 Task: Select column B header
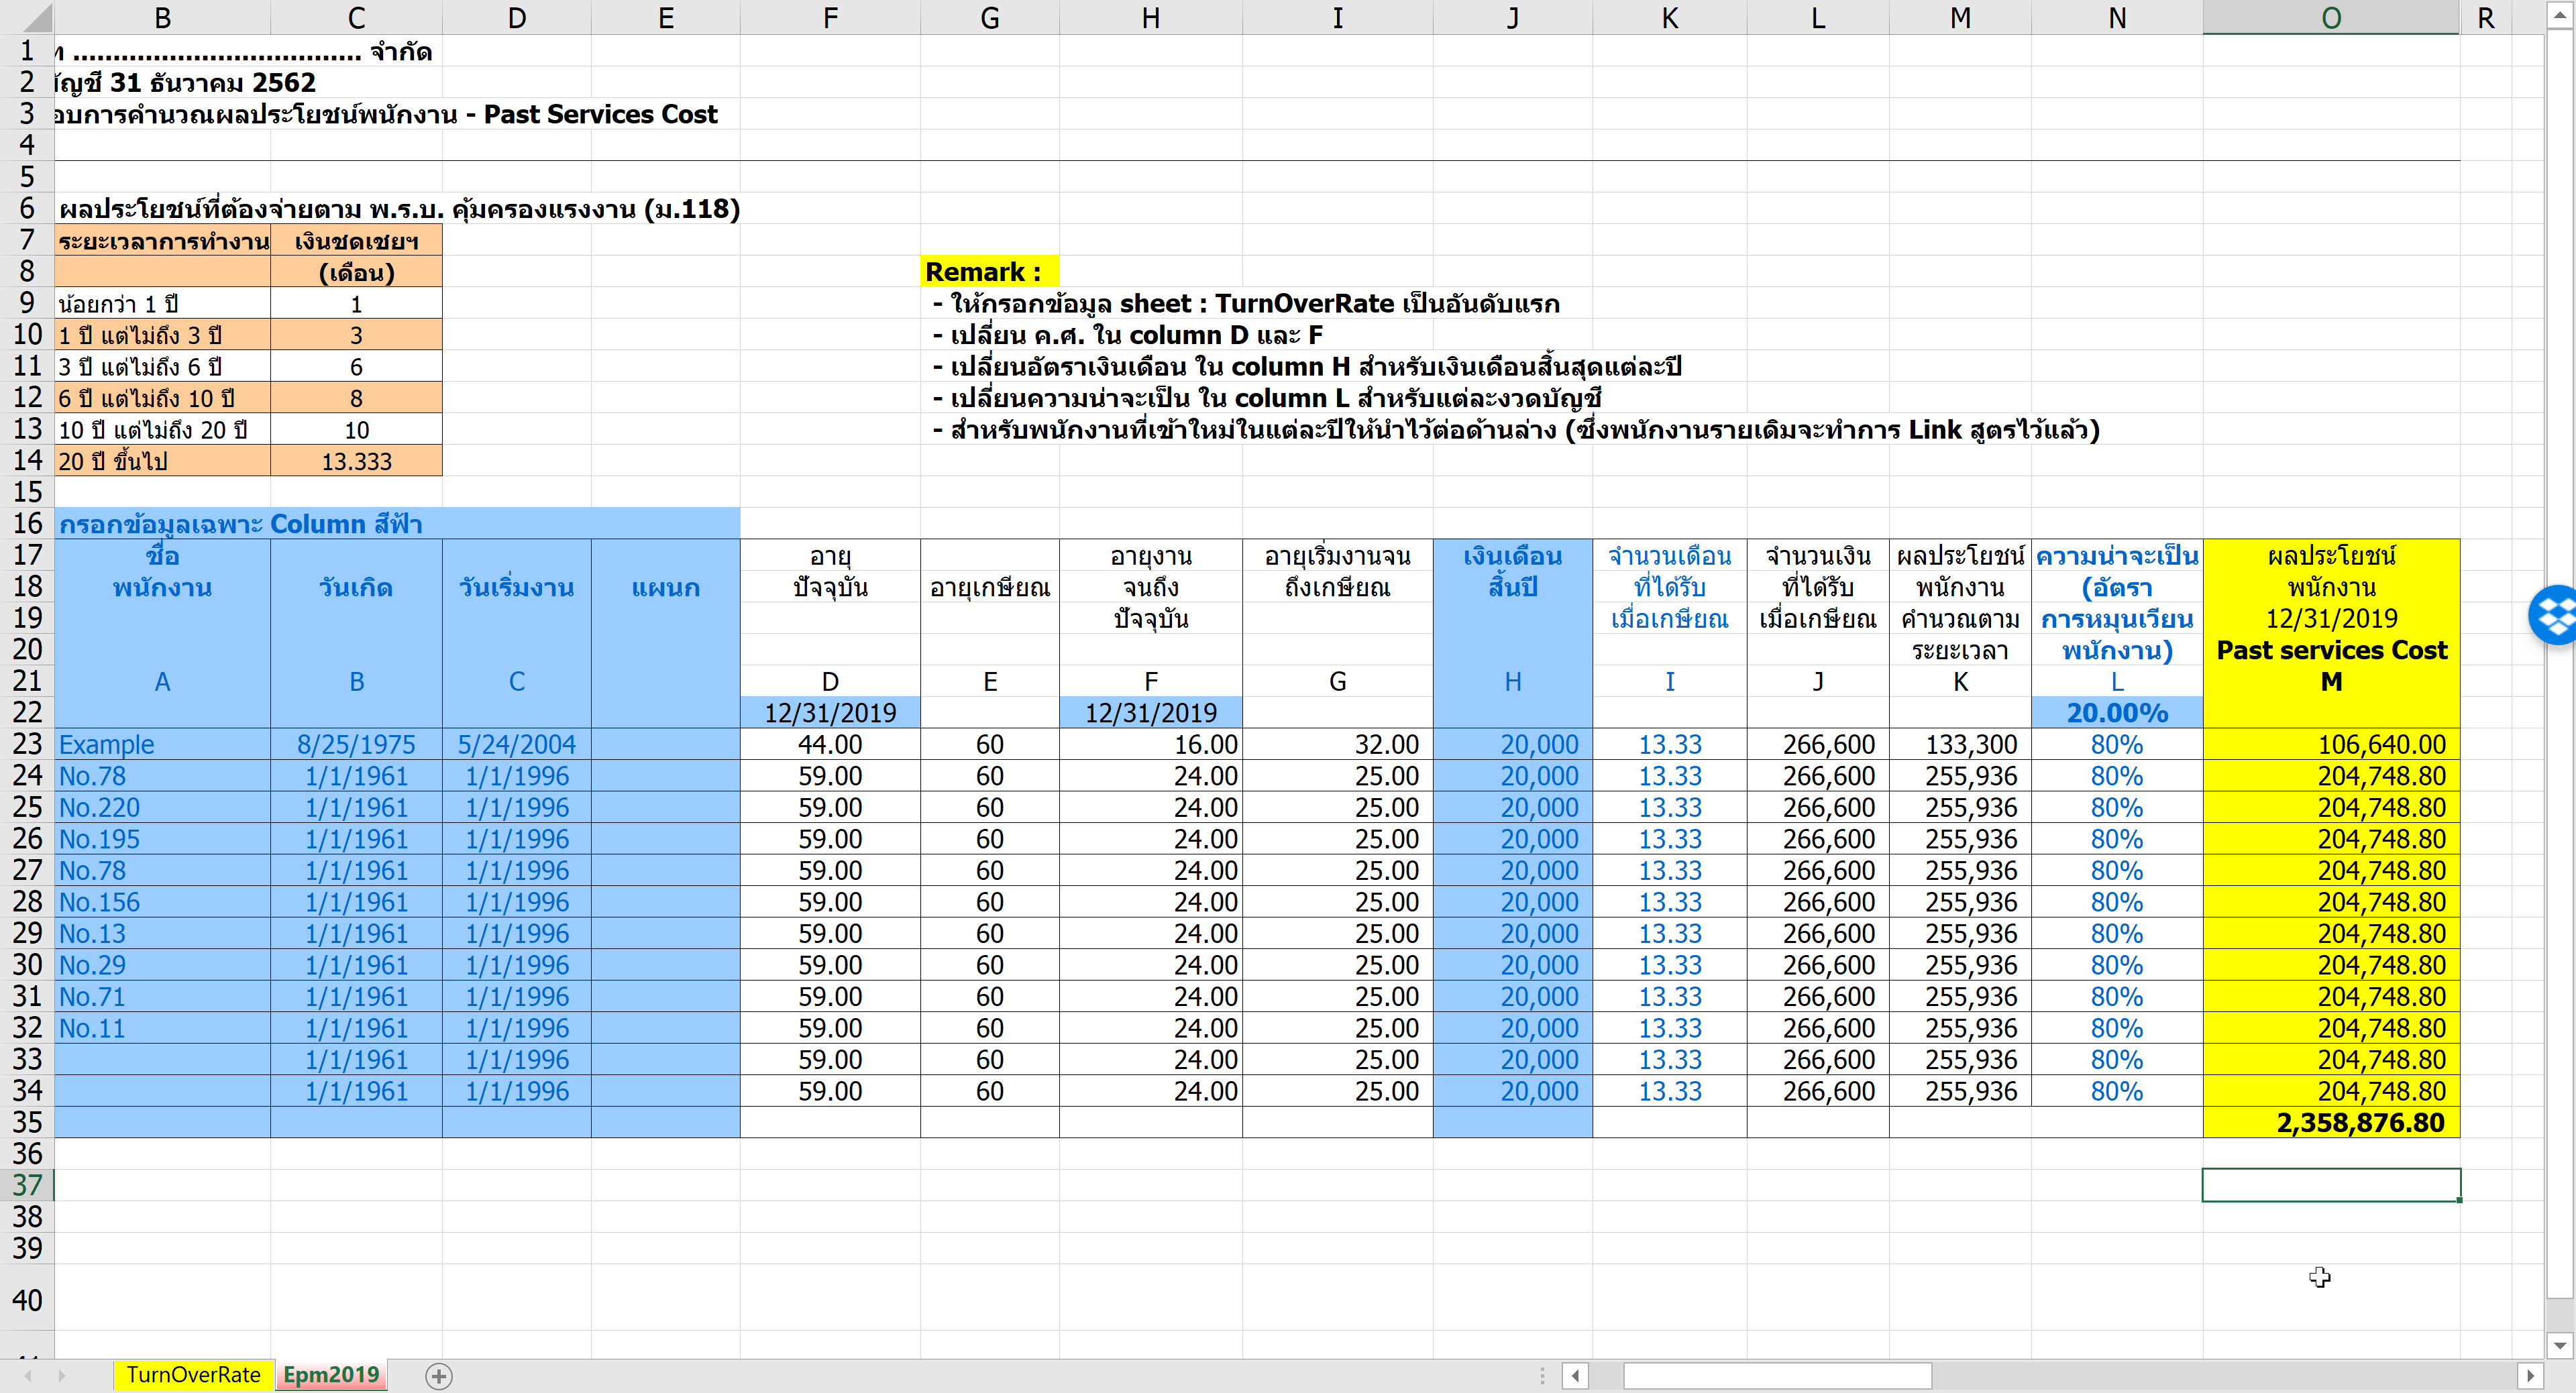[162, 17]
